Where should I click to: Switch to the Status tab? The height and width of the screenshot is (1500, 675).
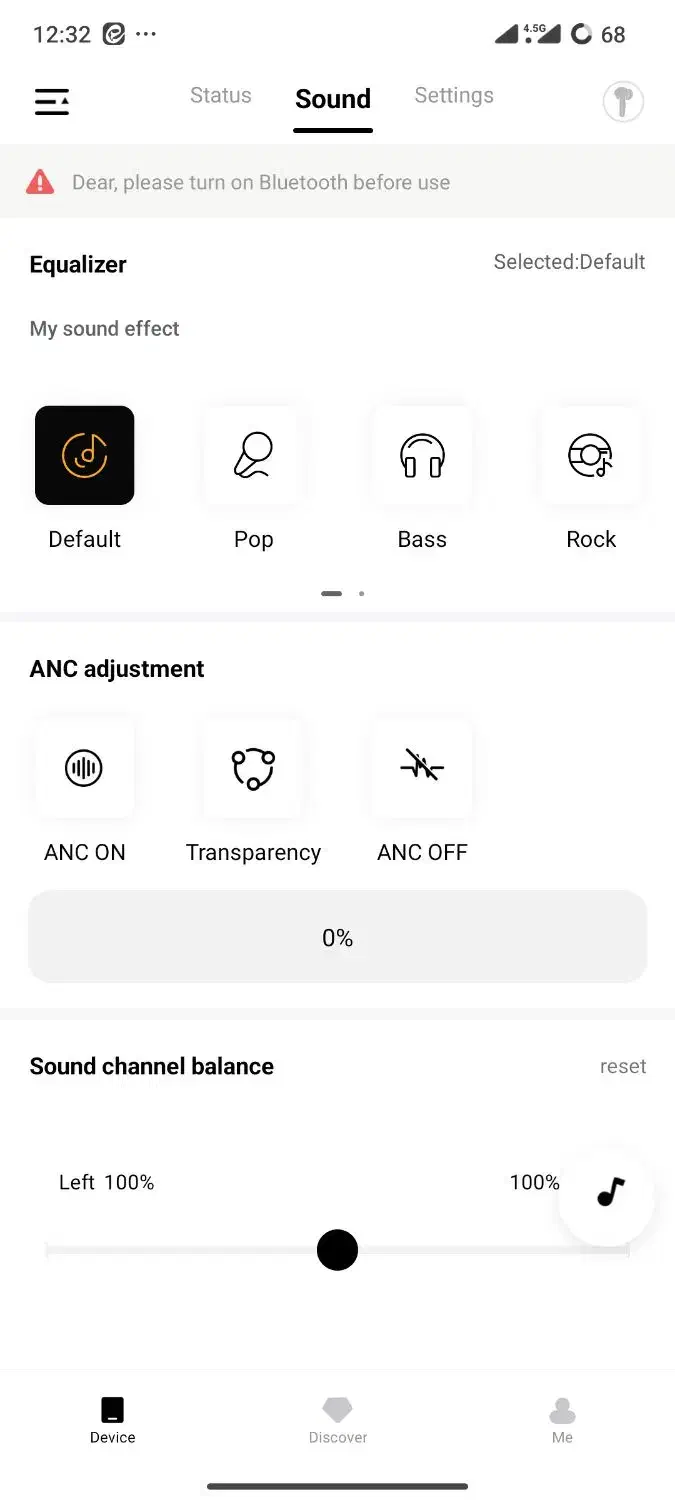pyautogui.click(x=221, y=96)
